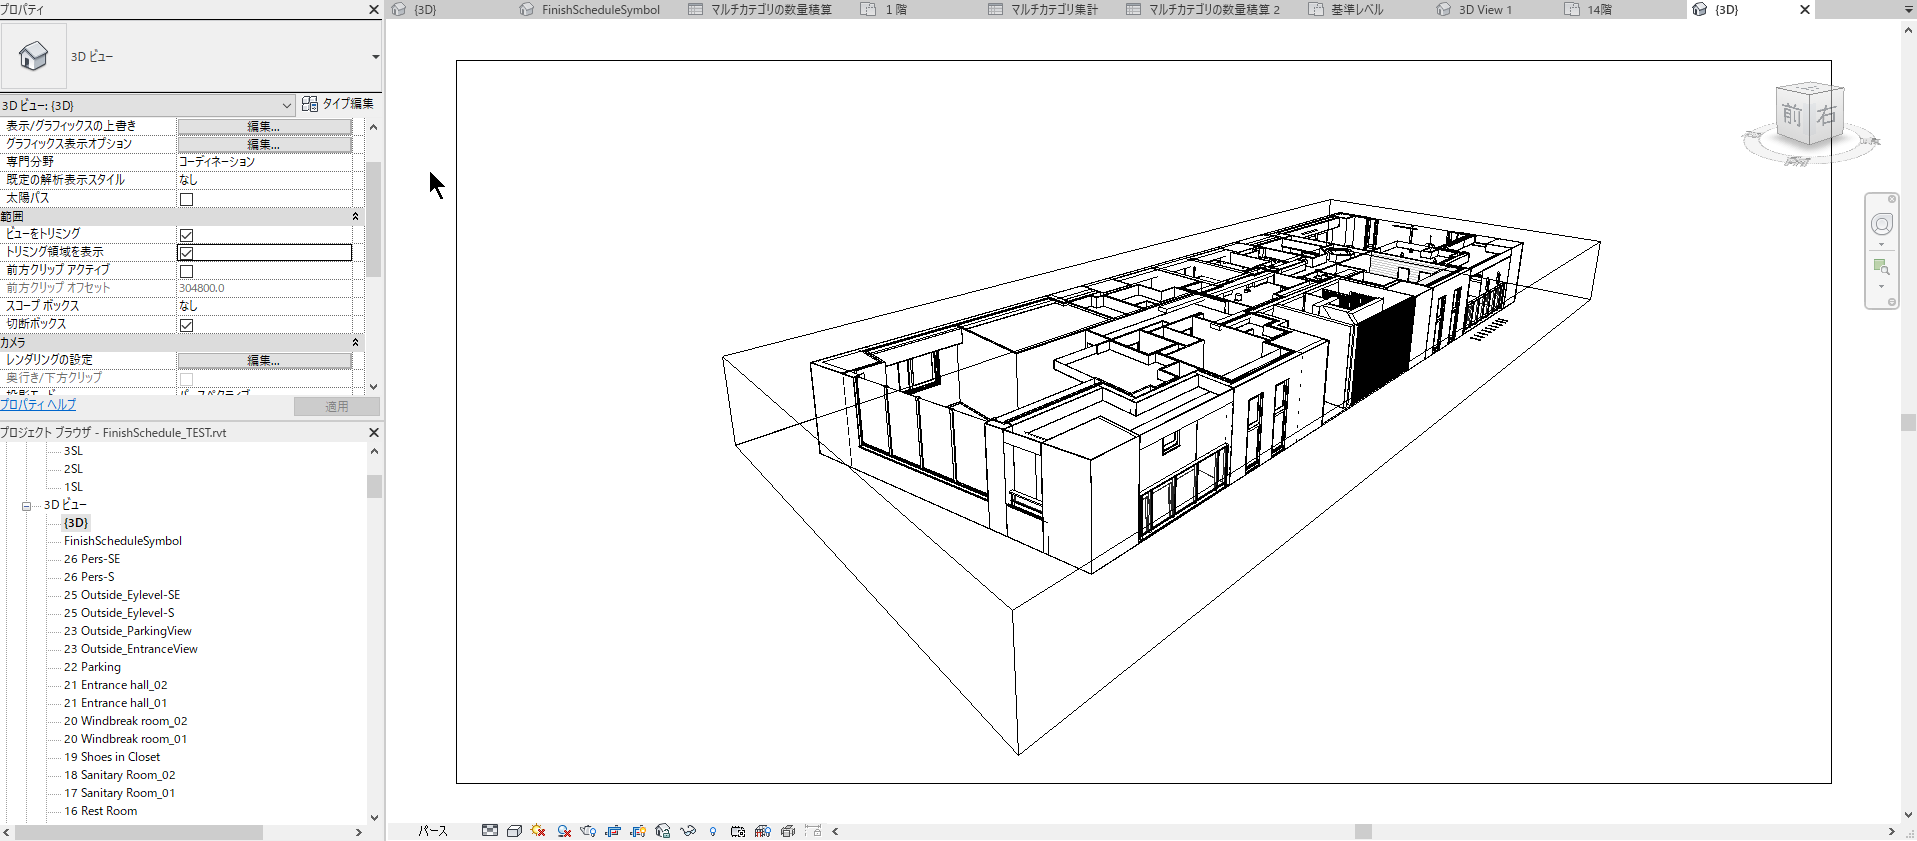The width and height of the screenshot is (1917, 841).
Task: Open the type selector dropdown arrow
Action: 375,57
